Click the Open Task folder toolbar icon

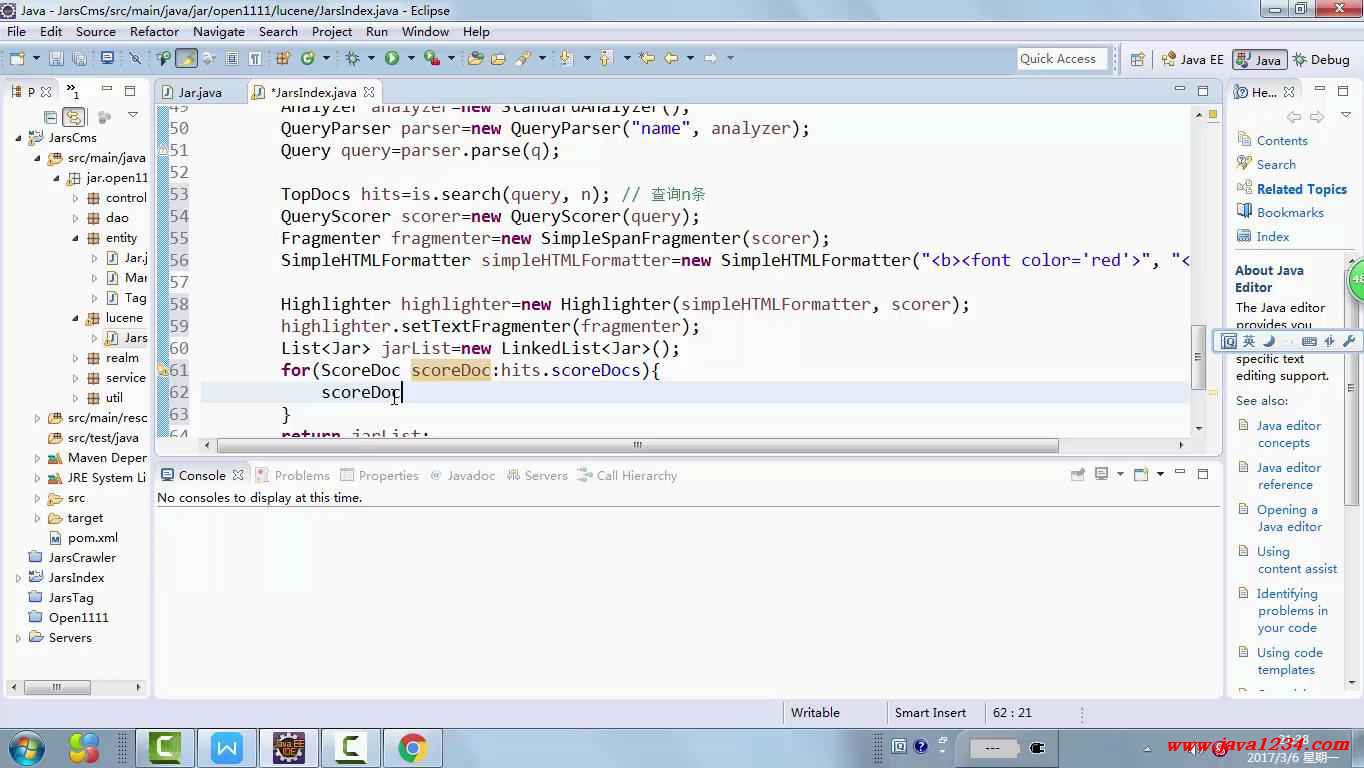point(497,58)
